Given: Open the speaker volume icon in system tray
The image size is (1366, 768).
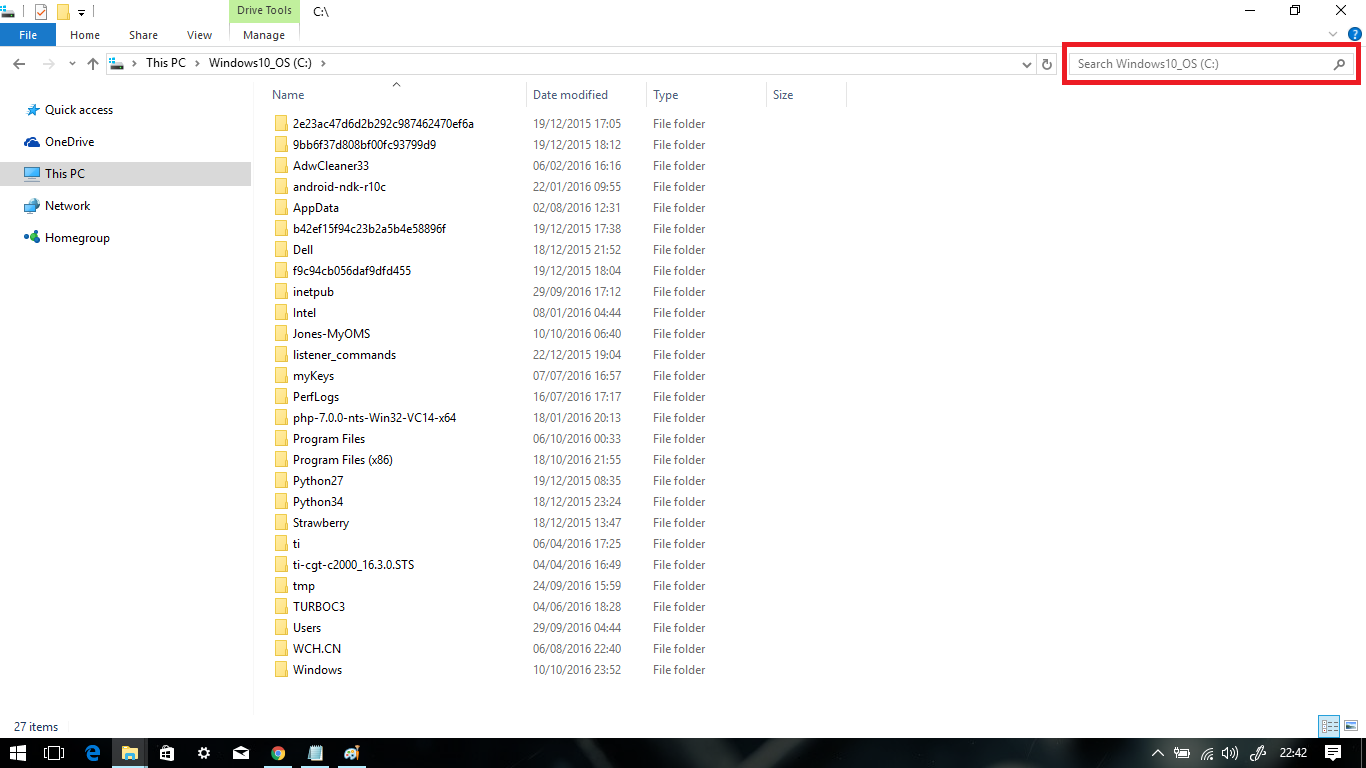Looking at the screenshot, I should coord(1228,753).
